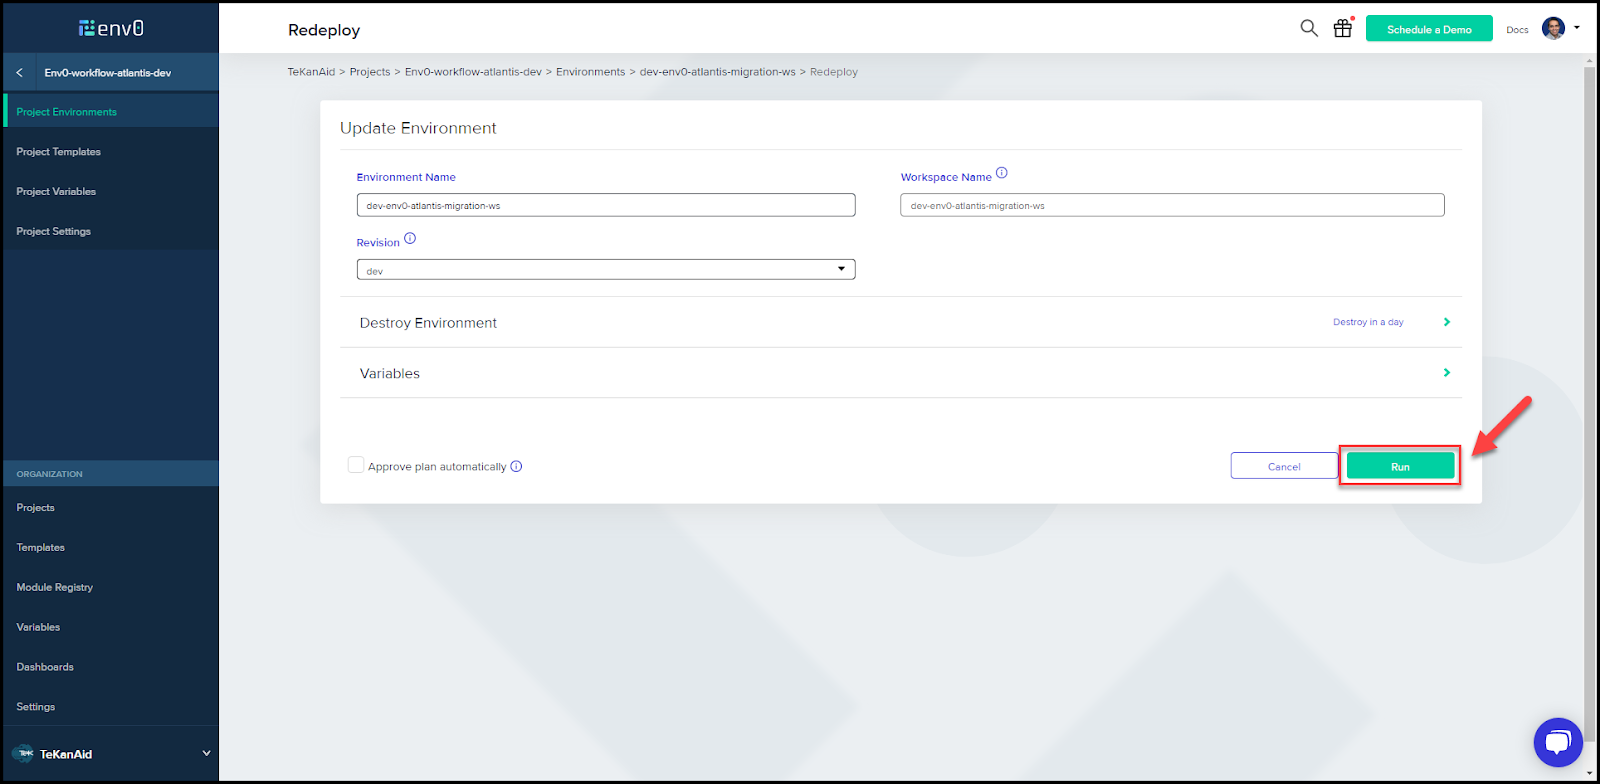
Task: Click scrollbar up arrow
Action: coord(1590,61)
